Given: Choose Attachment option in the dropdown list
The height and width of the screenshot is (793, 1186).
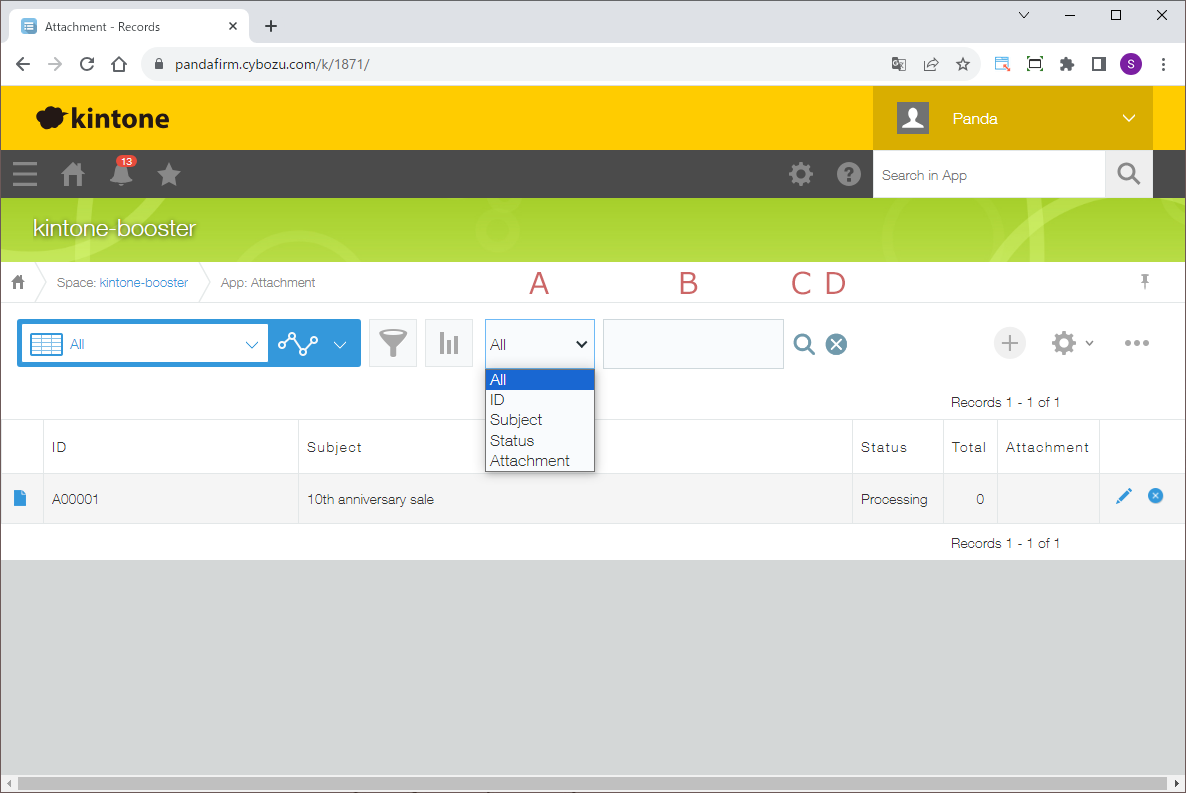Looking at the screenshot, I should click(x=530, y=461).
